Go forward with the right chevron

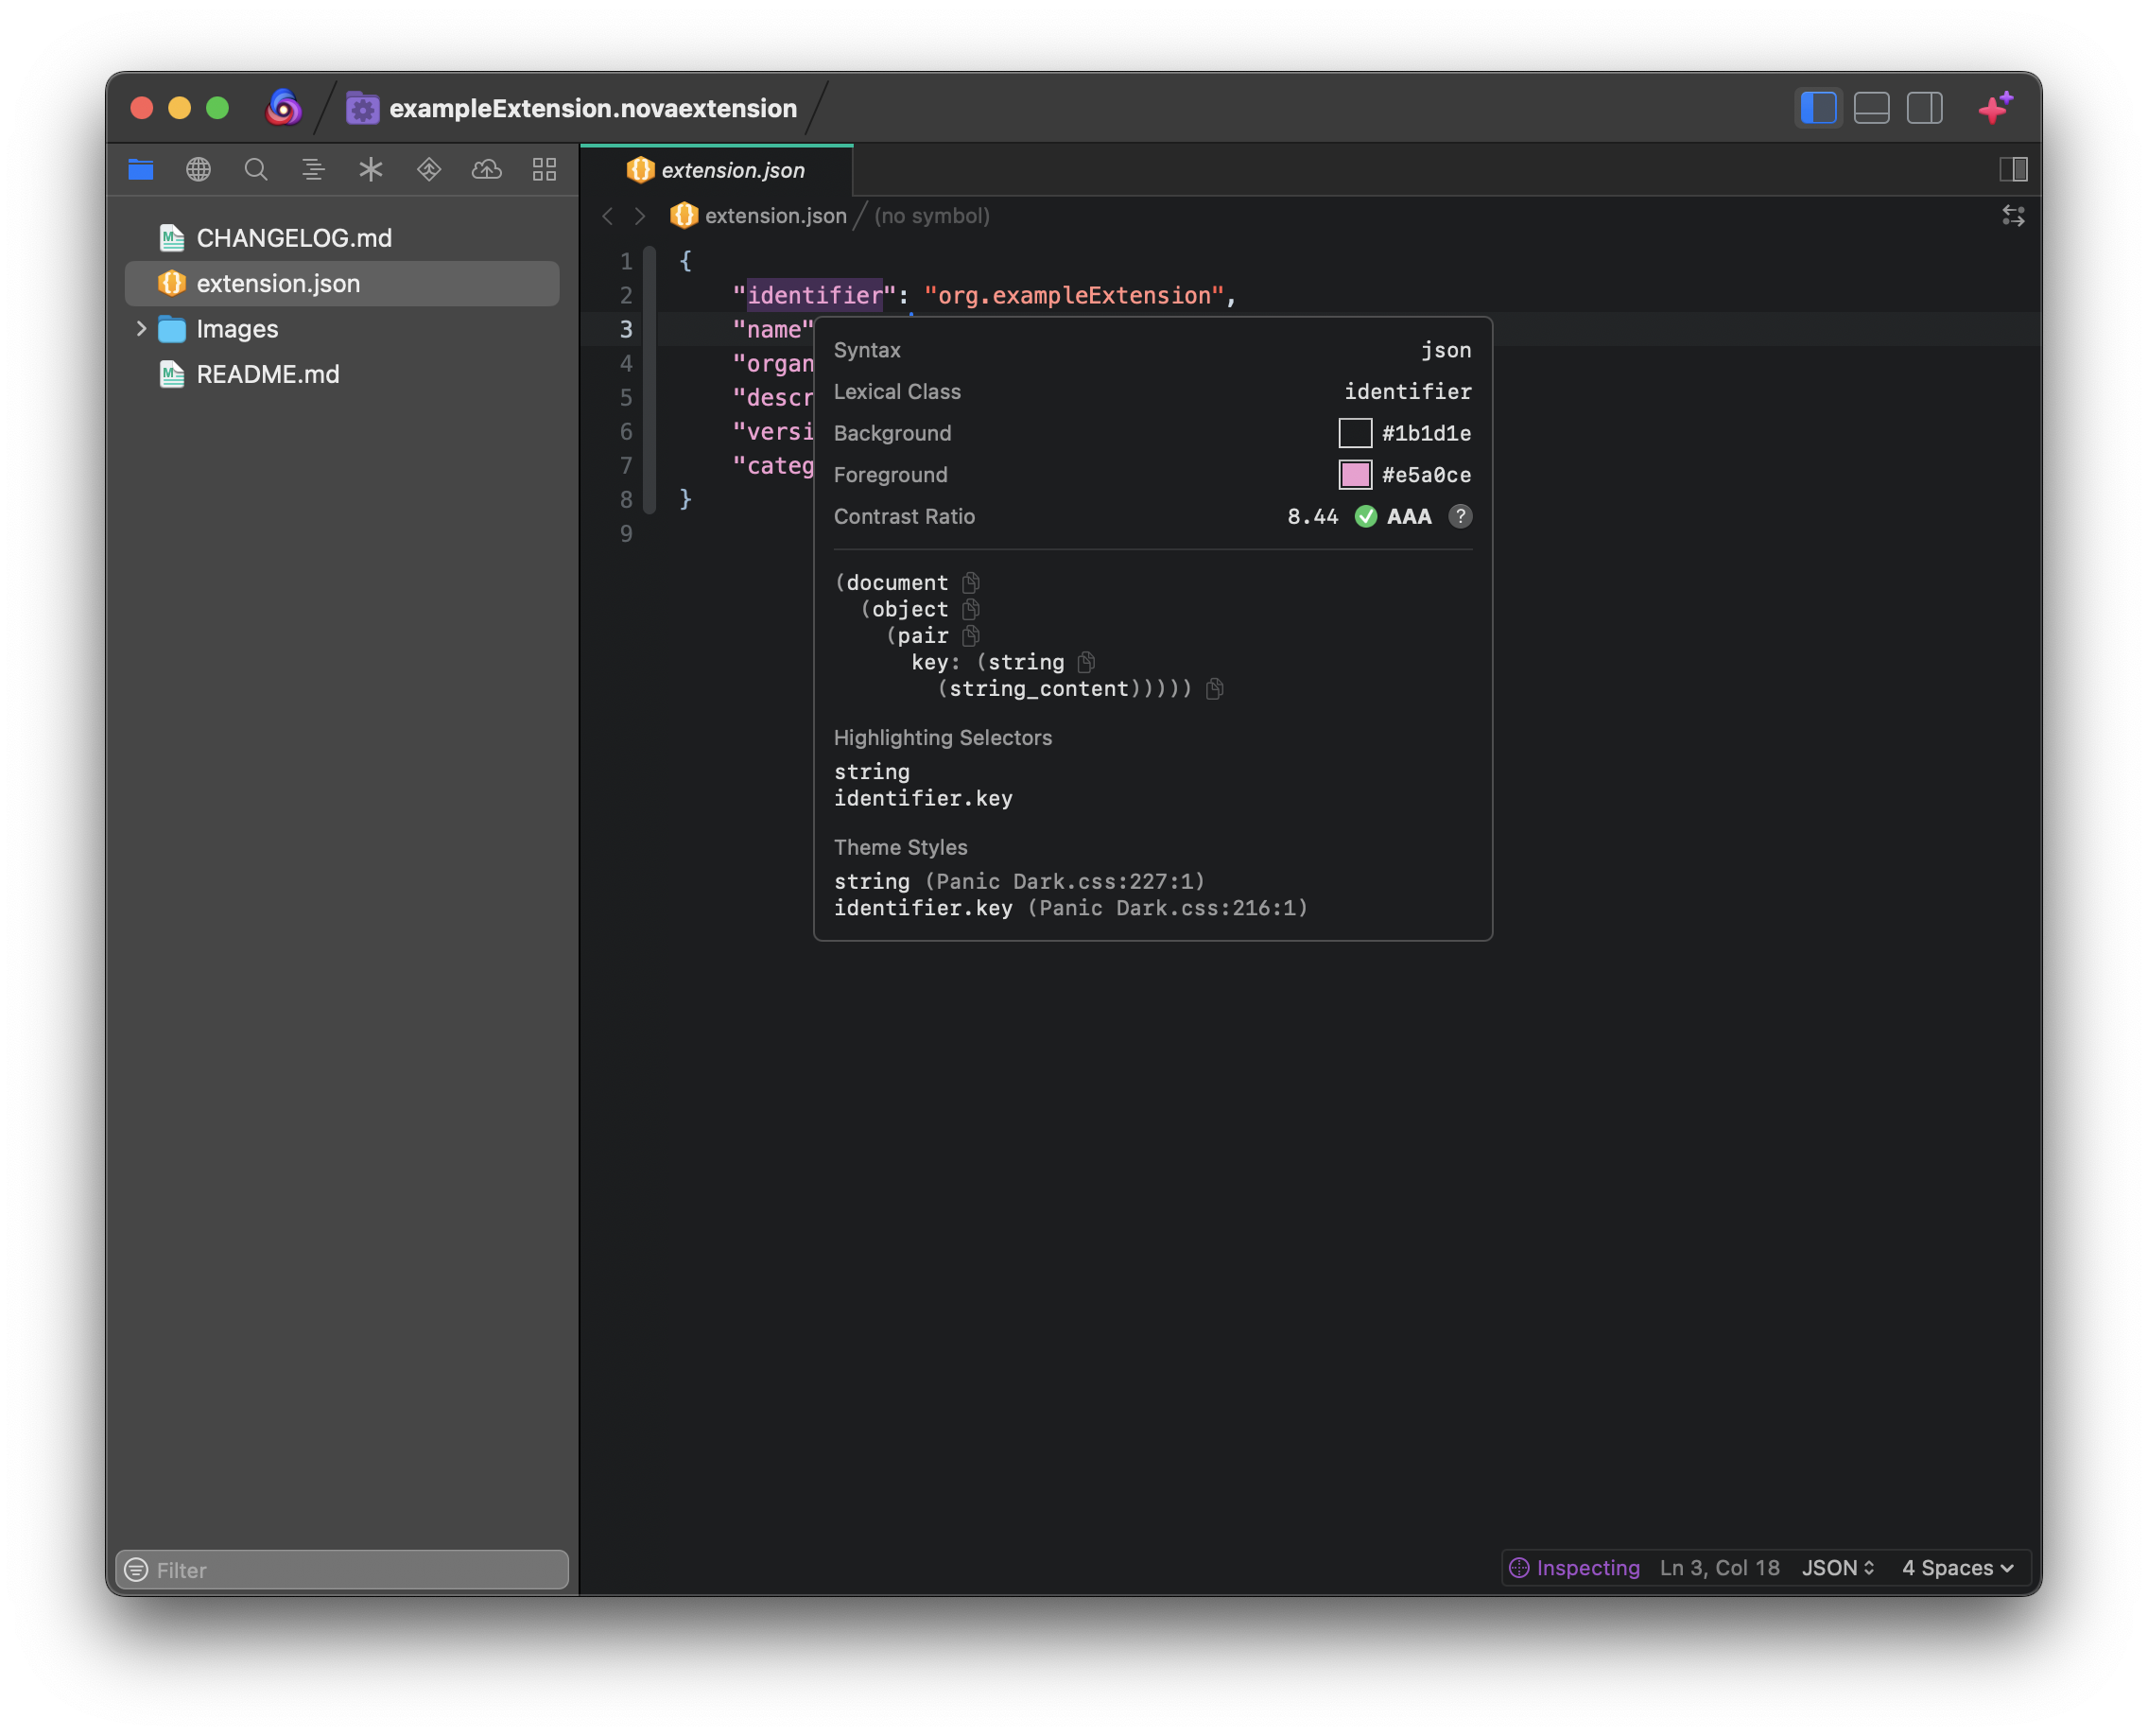tap(640, 216)
